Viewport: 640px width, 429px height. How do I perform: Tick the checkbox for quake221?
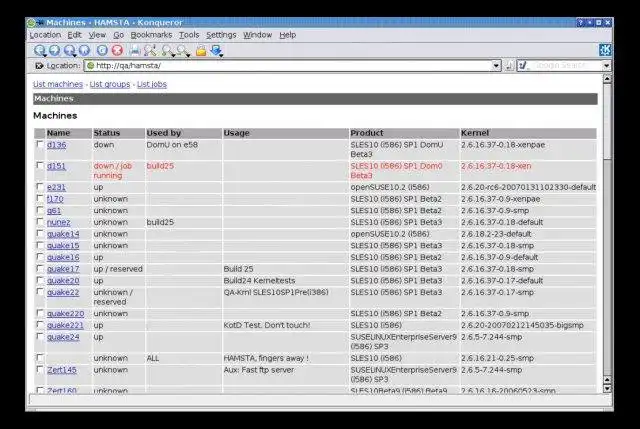[x=40, y=325]
